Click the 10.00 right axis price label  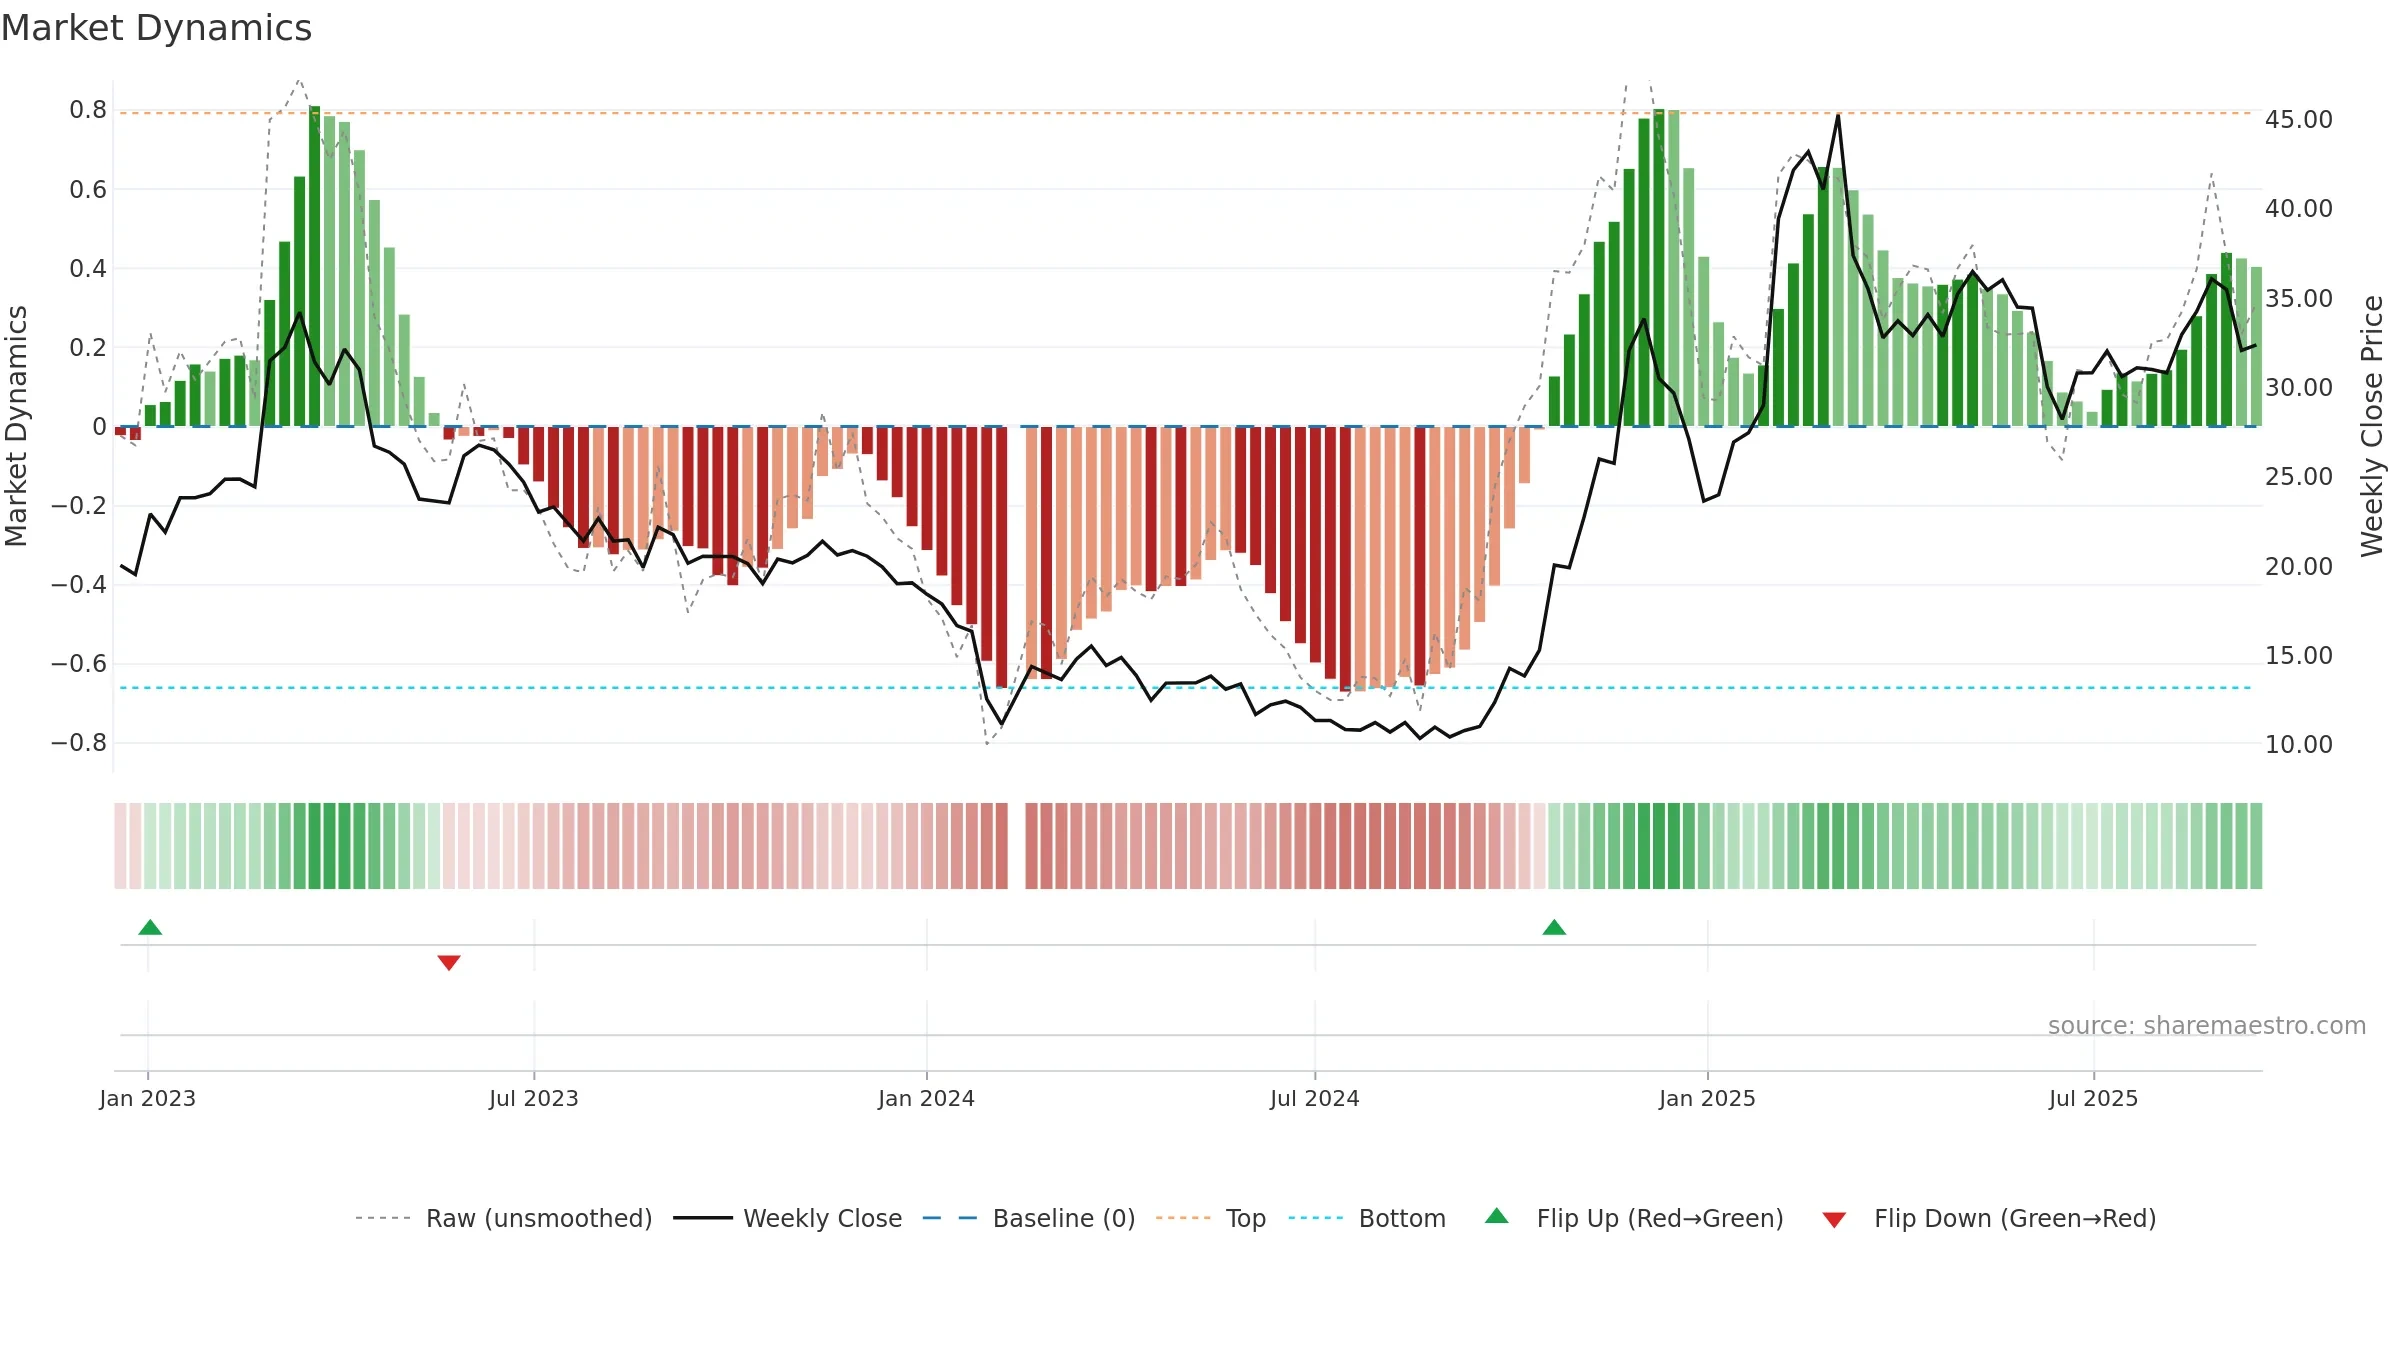[x=2299, y=745]
